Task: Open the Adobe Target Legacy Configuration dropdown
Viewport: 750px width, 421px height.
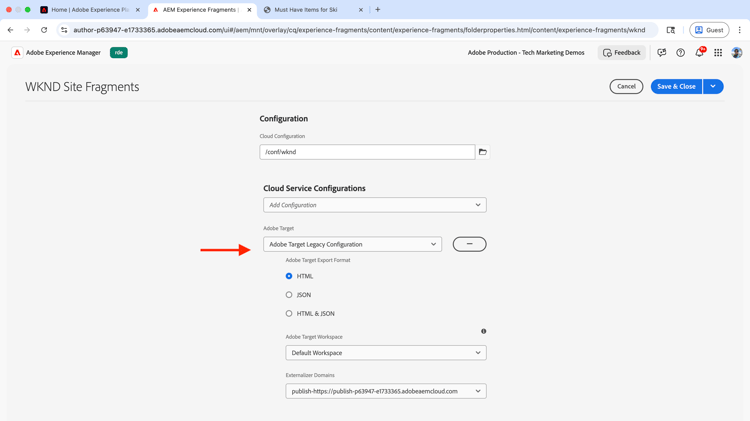Action: (x=353, y=244)
